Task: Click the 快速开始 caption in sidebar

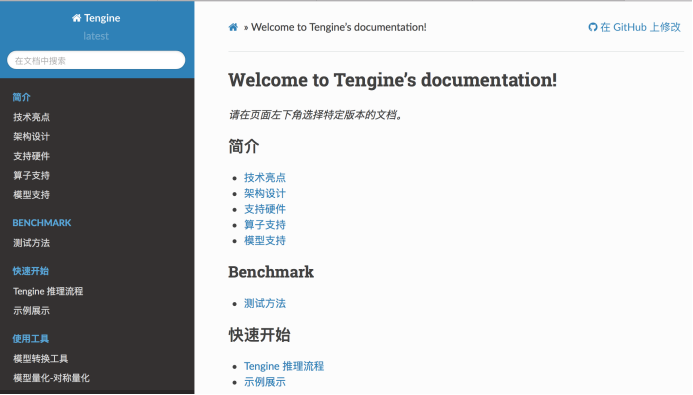Action: [30, 271]
